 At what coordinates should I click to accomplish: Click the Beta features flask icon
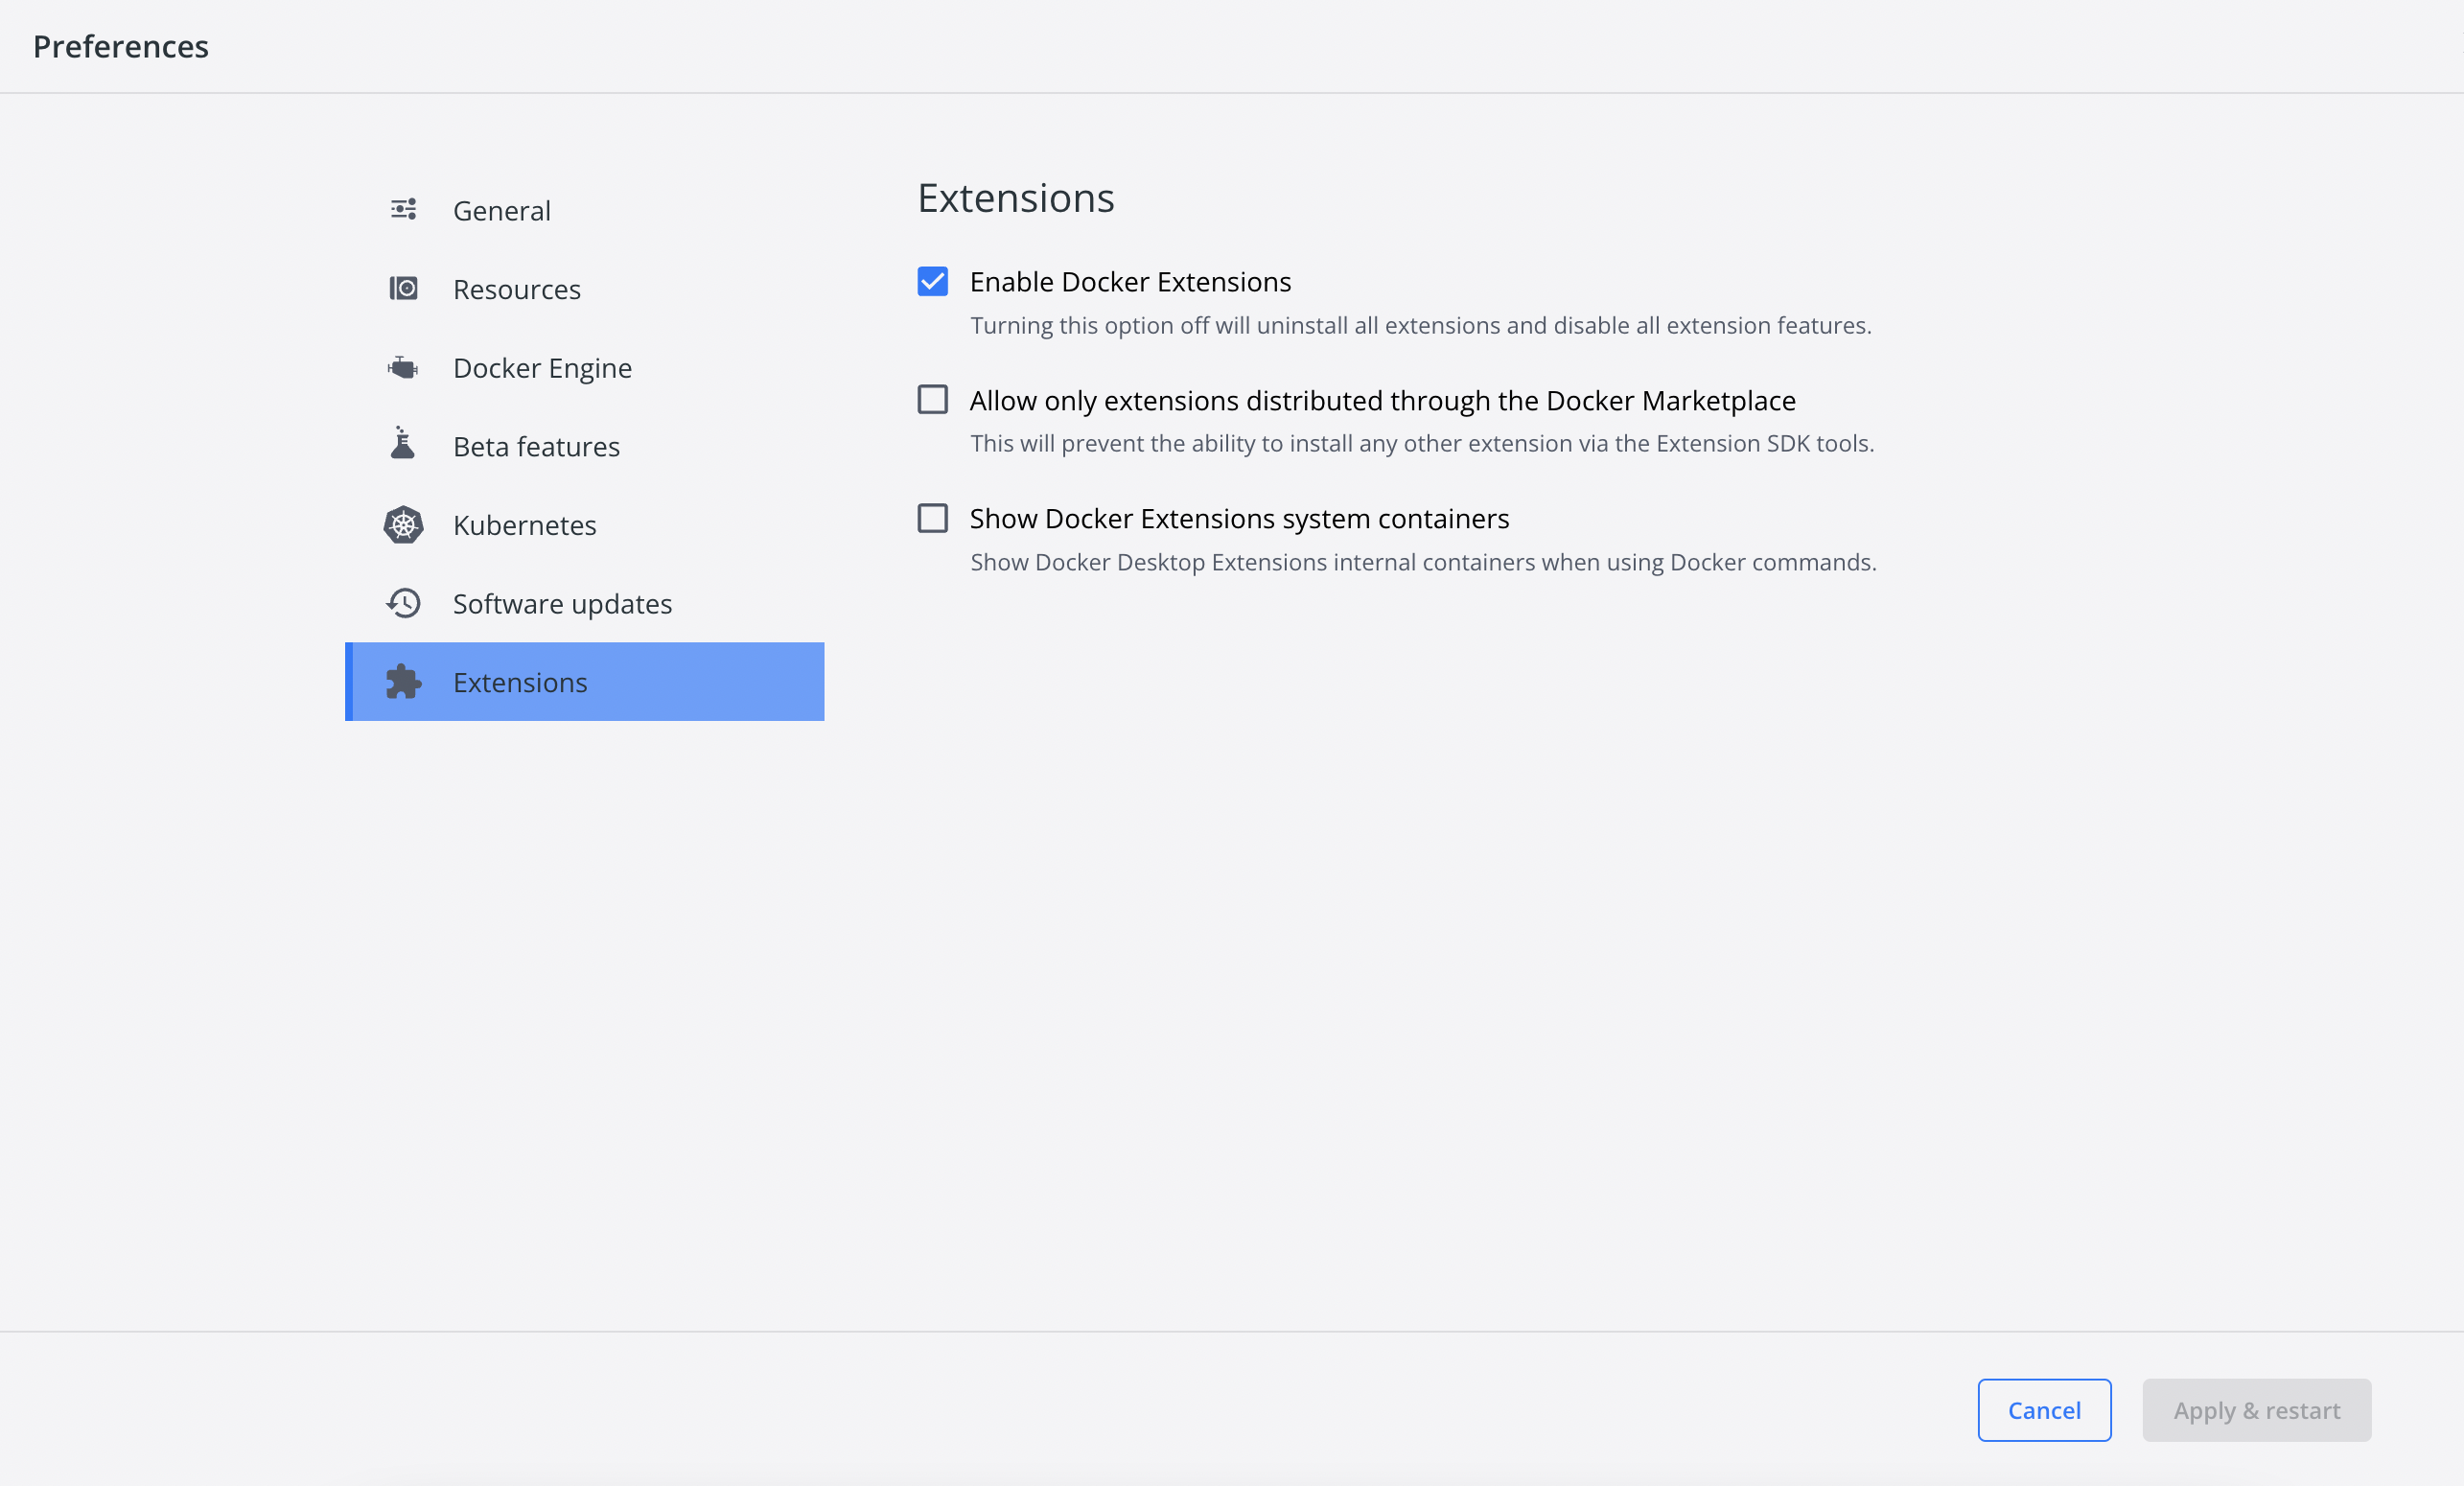coord(403,444)
